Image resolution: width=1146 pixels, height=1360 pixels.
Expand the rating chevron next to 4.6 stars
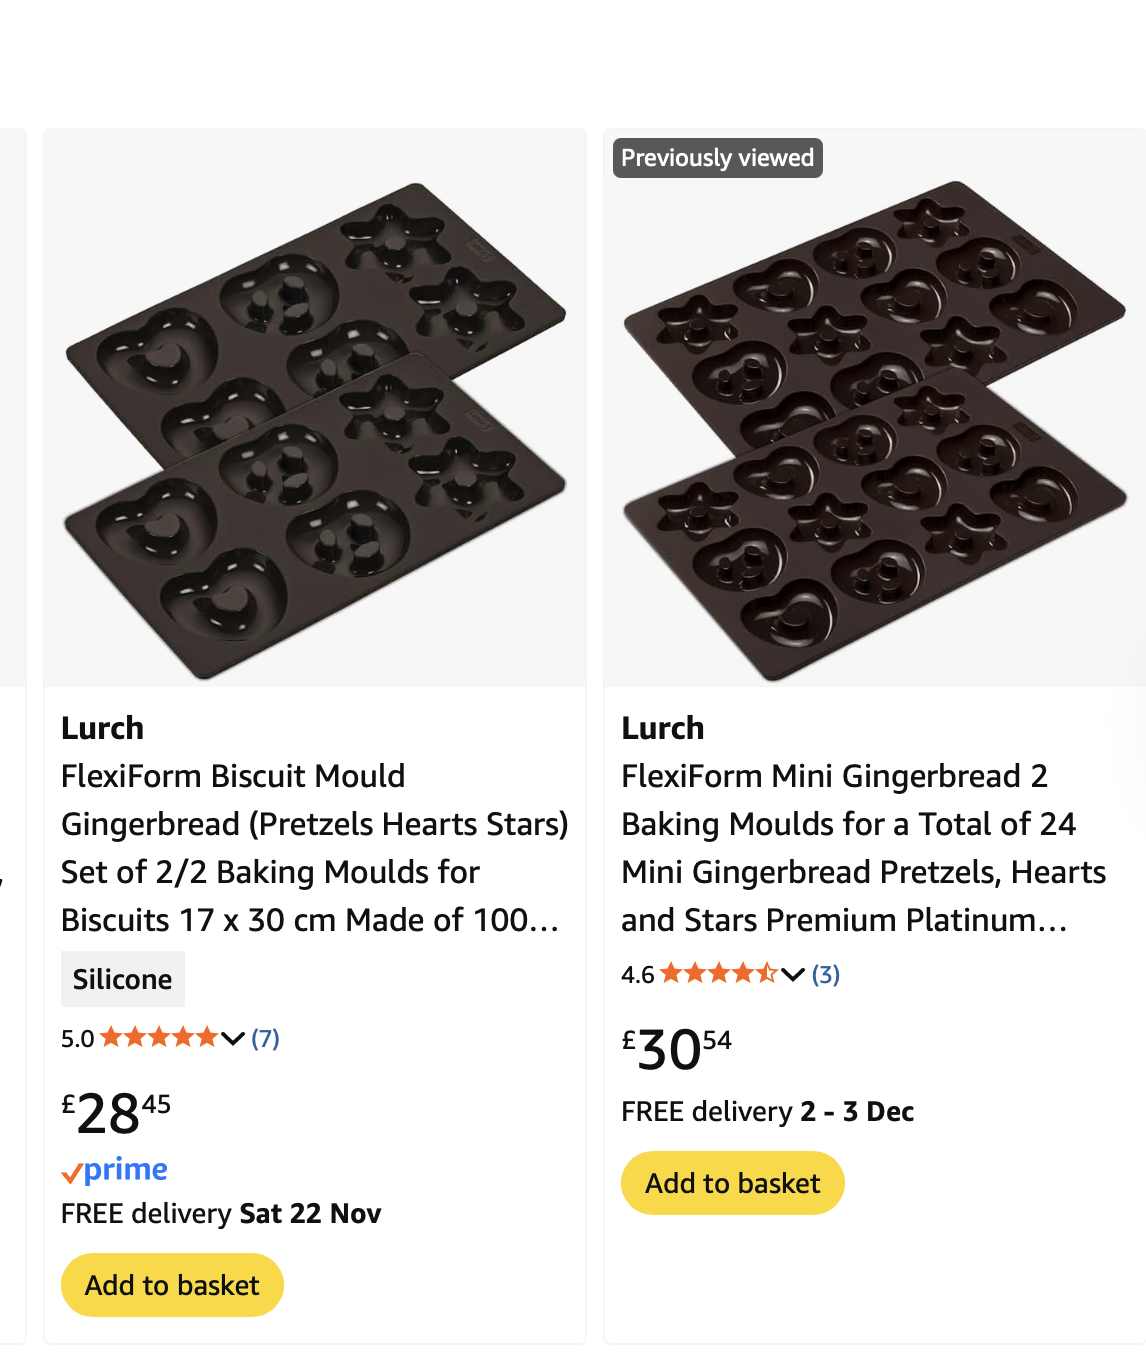[793, 975]
